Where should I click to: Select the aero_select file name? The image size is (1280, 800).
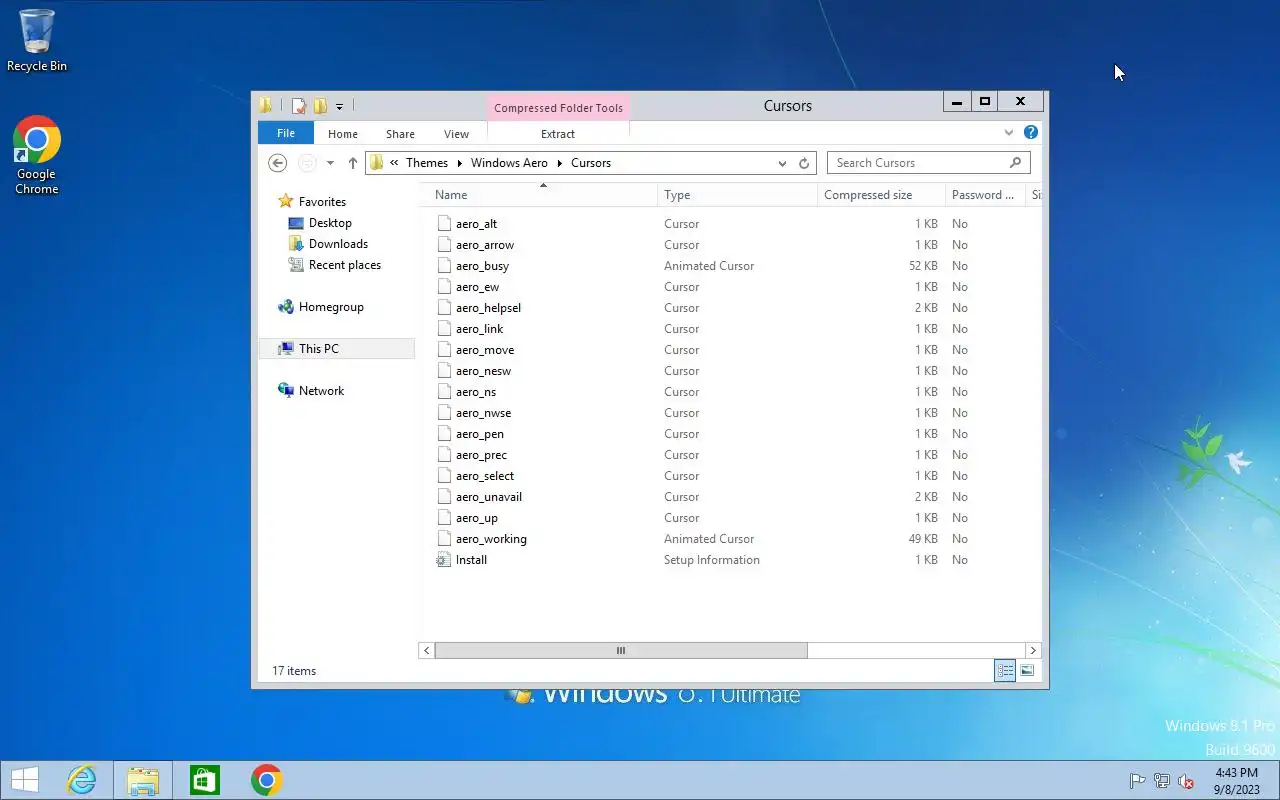485,476
